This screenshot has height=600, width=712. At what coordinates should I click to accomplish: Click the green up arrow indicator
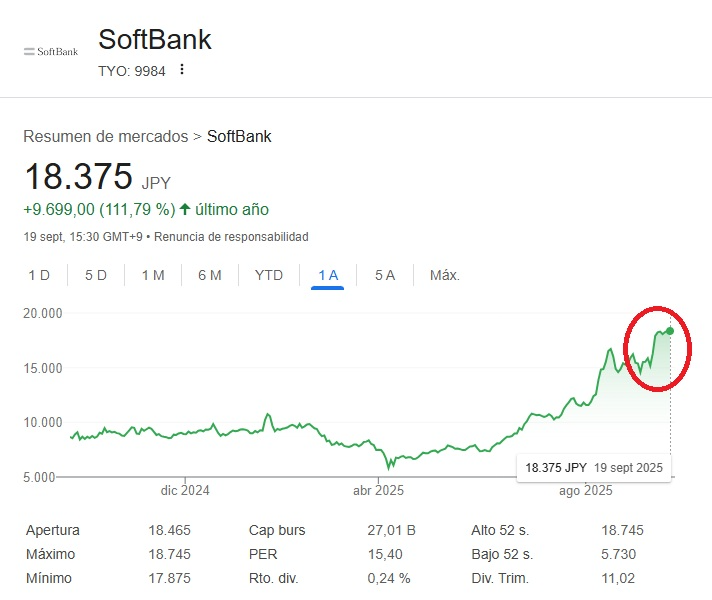[185, 210]
